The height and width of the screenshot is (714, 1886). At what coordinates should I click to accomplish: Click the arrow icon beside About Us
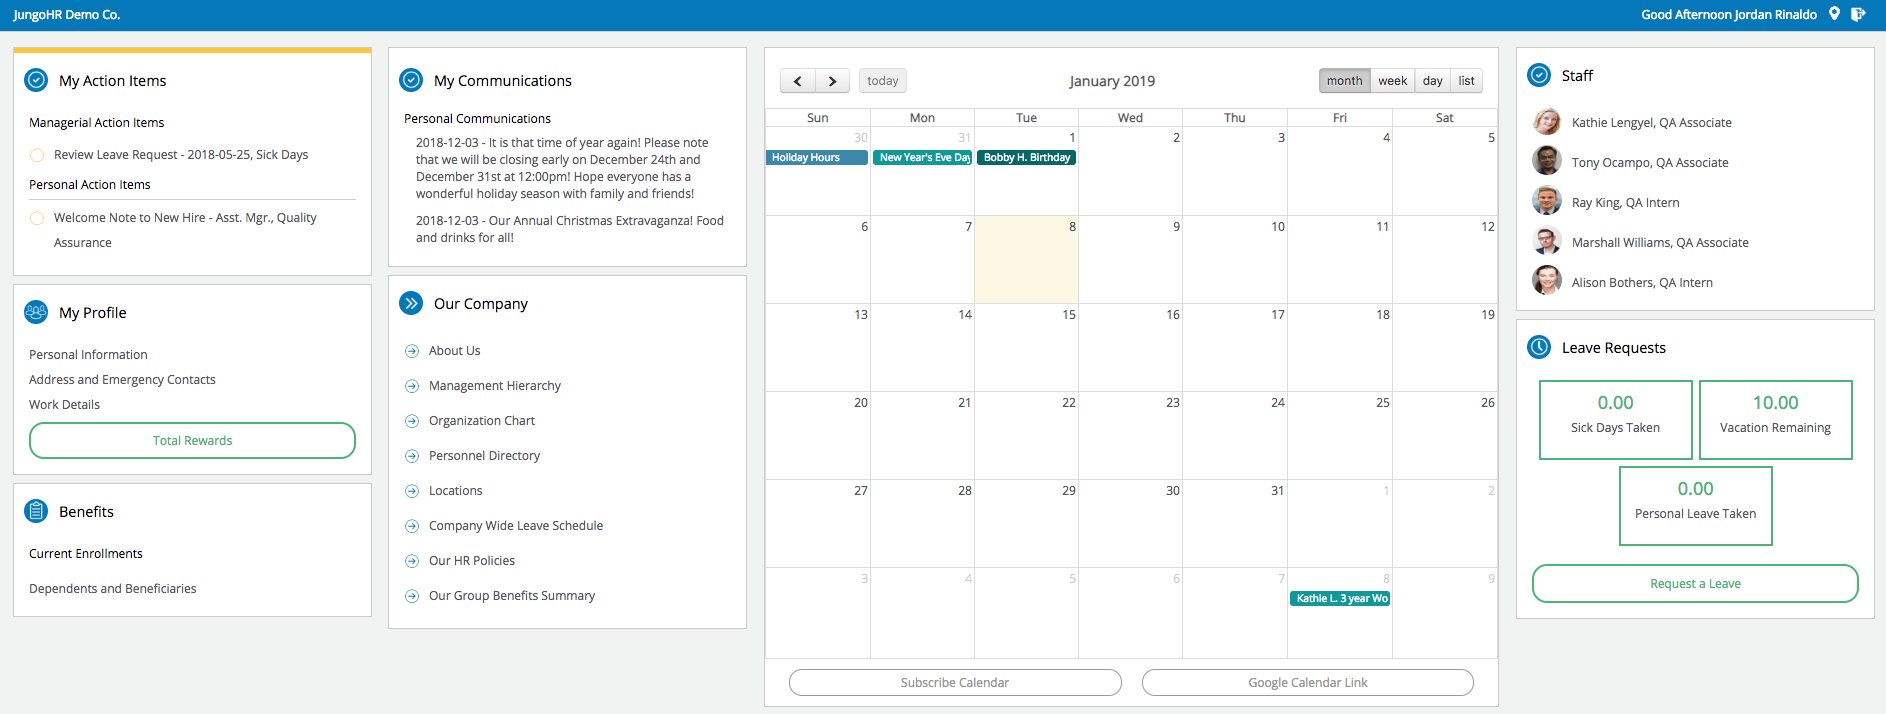click(411, 351)
